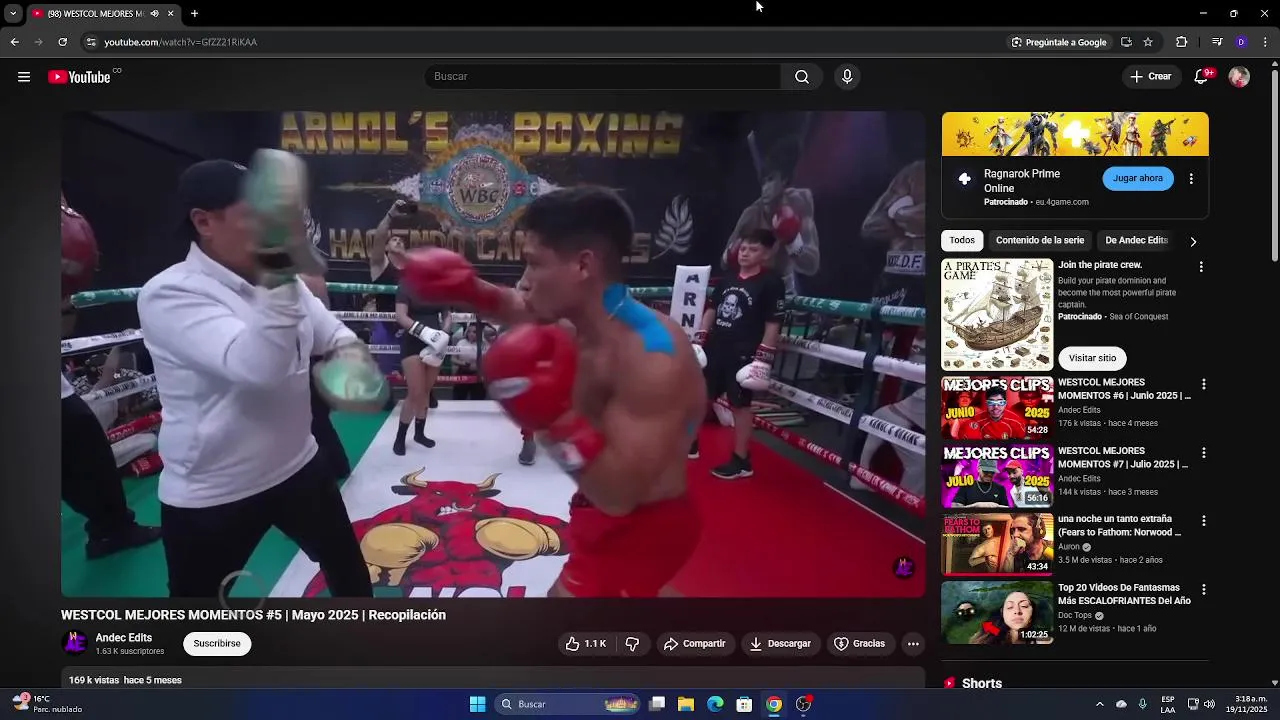Open options for MEJORES MOMENTOS #6 video
The width and height of the screenshot is (1280, 720).
1204,384
